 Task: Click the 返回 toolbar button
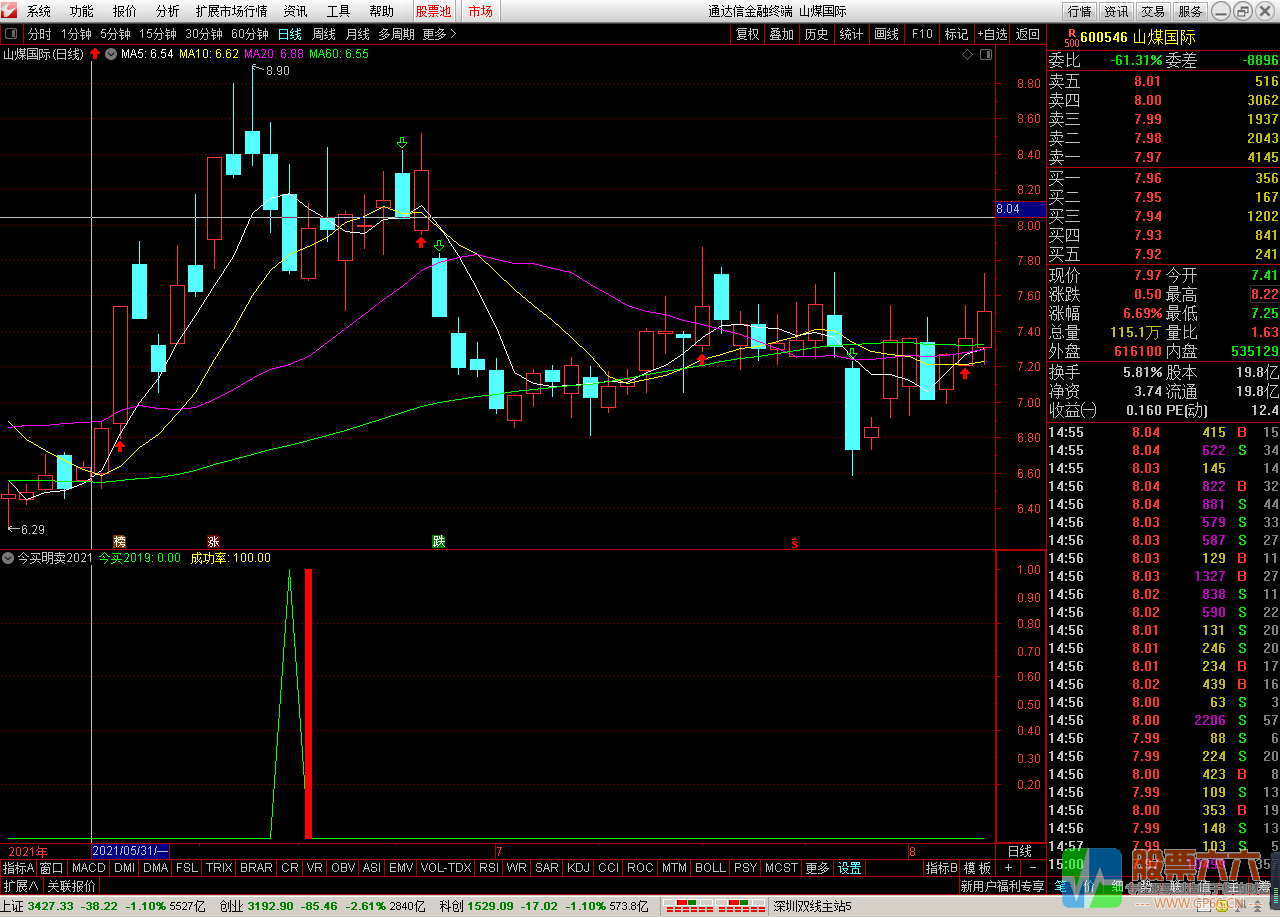click(1028, 33)
